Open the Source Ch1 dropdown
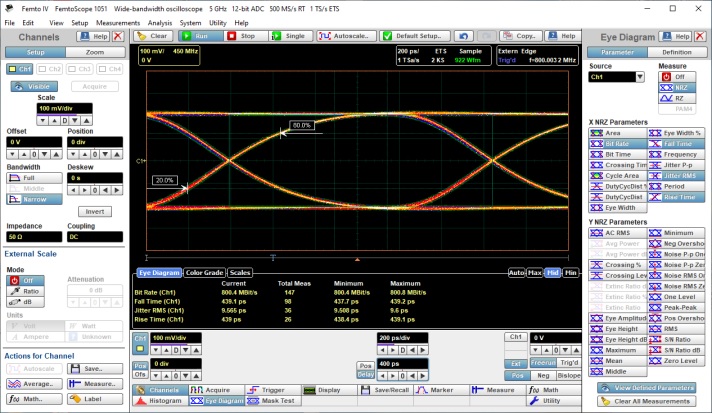 pos(616,76)
